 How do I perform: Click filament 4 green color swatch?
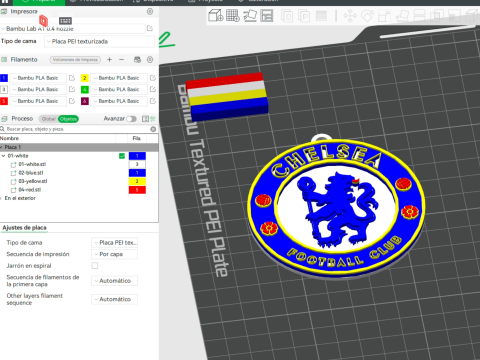click(x=85, y=89)
